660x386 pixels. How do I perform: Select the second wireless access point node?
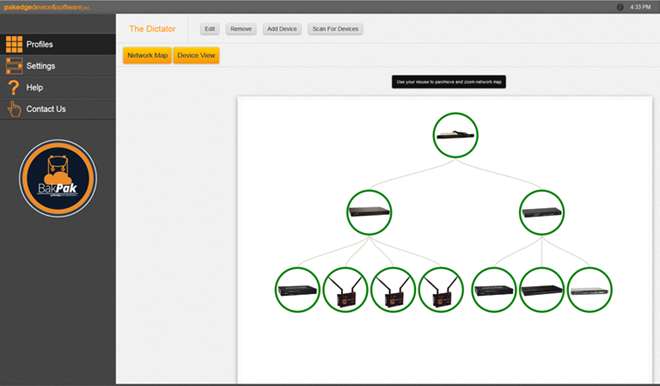393,290
